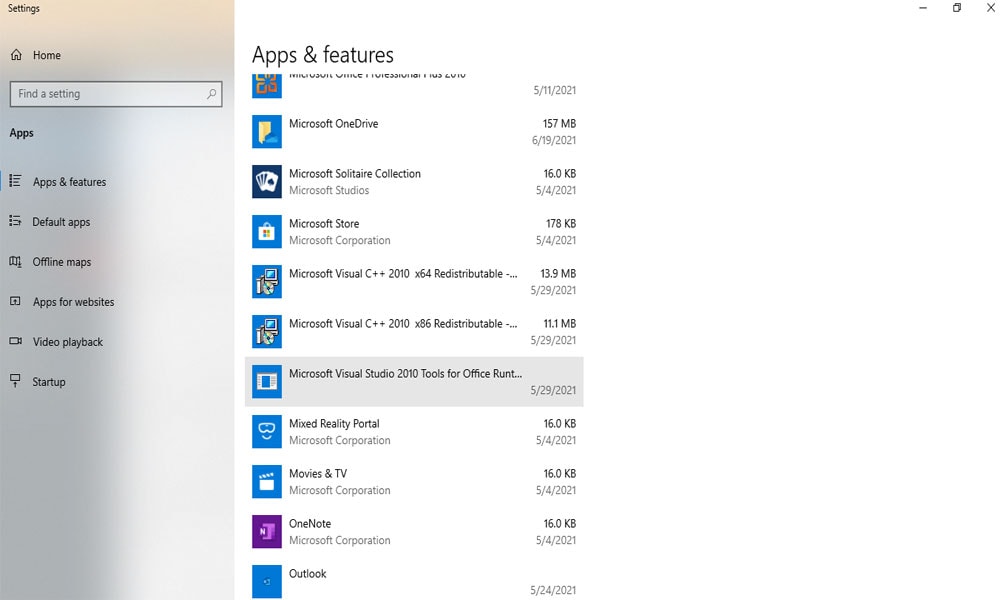Select the OneNote app name
This screenshot has width=1000, height=600.
click(x=310, y=523)
